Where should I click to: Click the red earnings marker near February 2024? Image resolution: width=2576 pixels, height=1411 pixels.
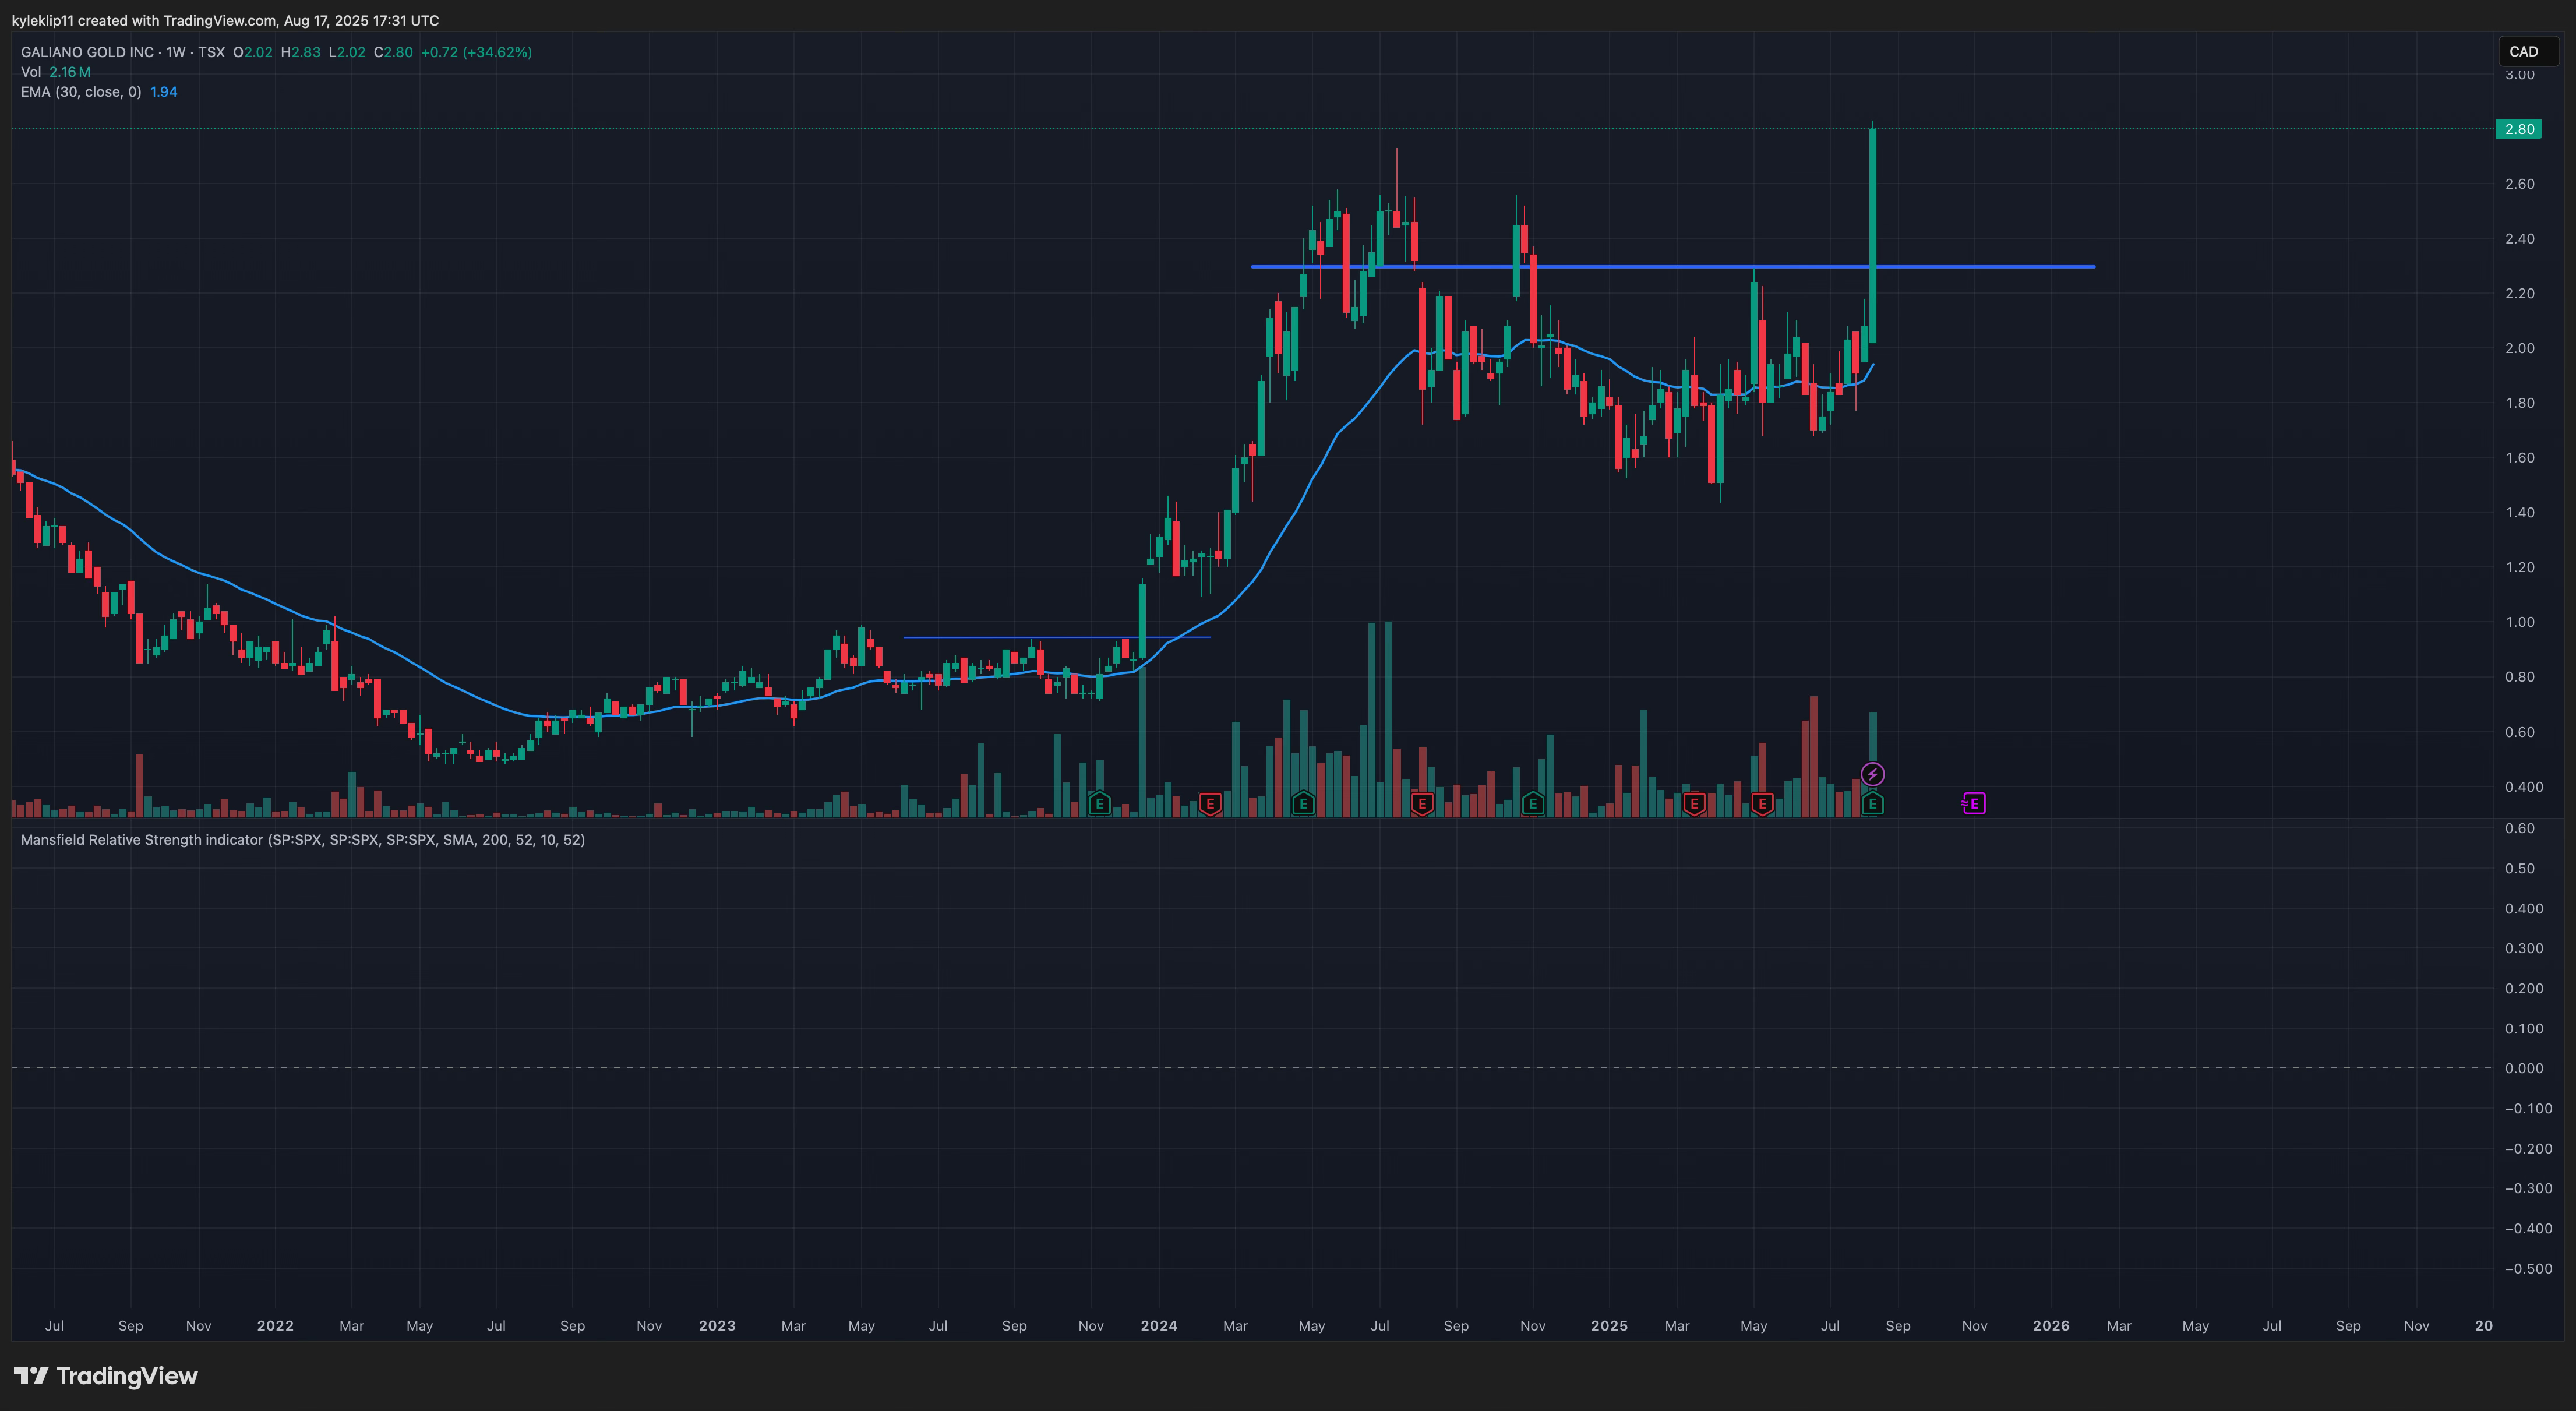(x=1210, y=803)
